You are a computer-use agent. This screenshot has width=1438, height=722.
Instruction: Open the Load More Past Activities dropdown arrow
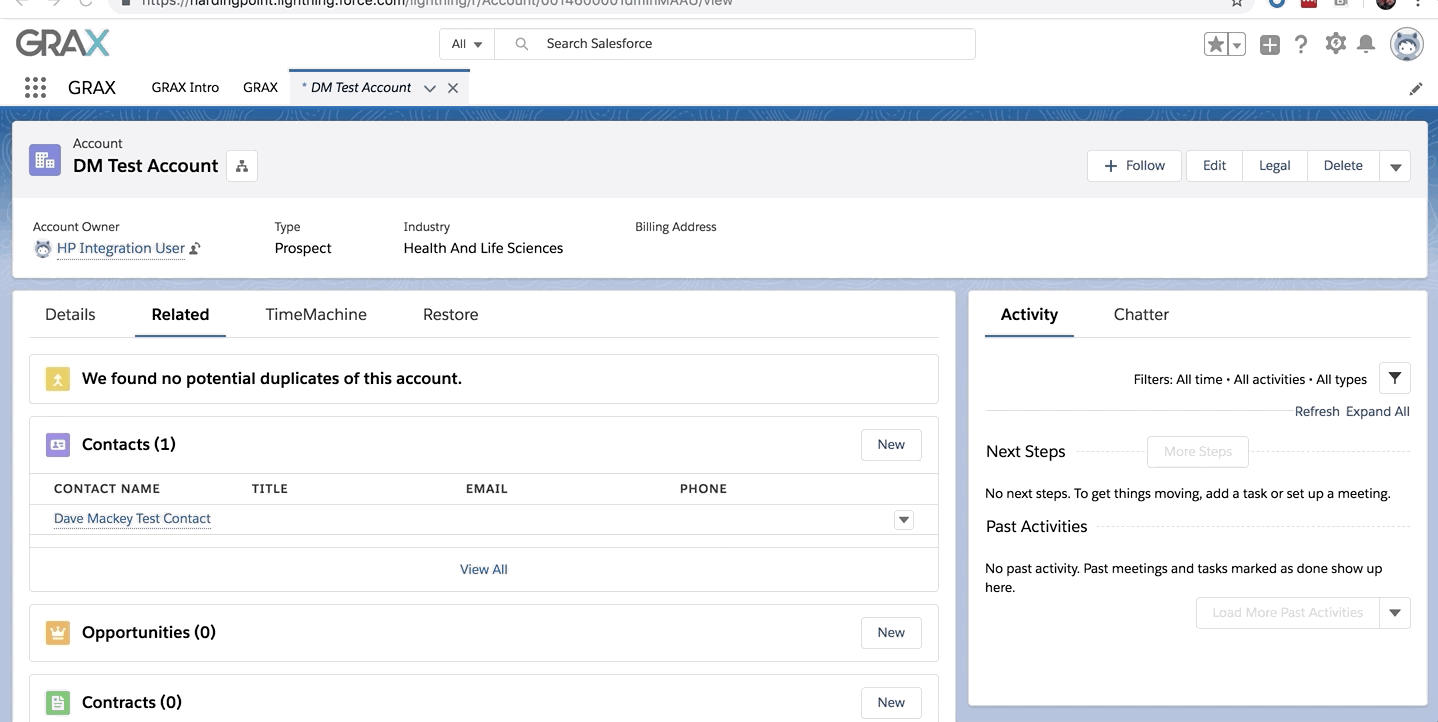1395,613
